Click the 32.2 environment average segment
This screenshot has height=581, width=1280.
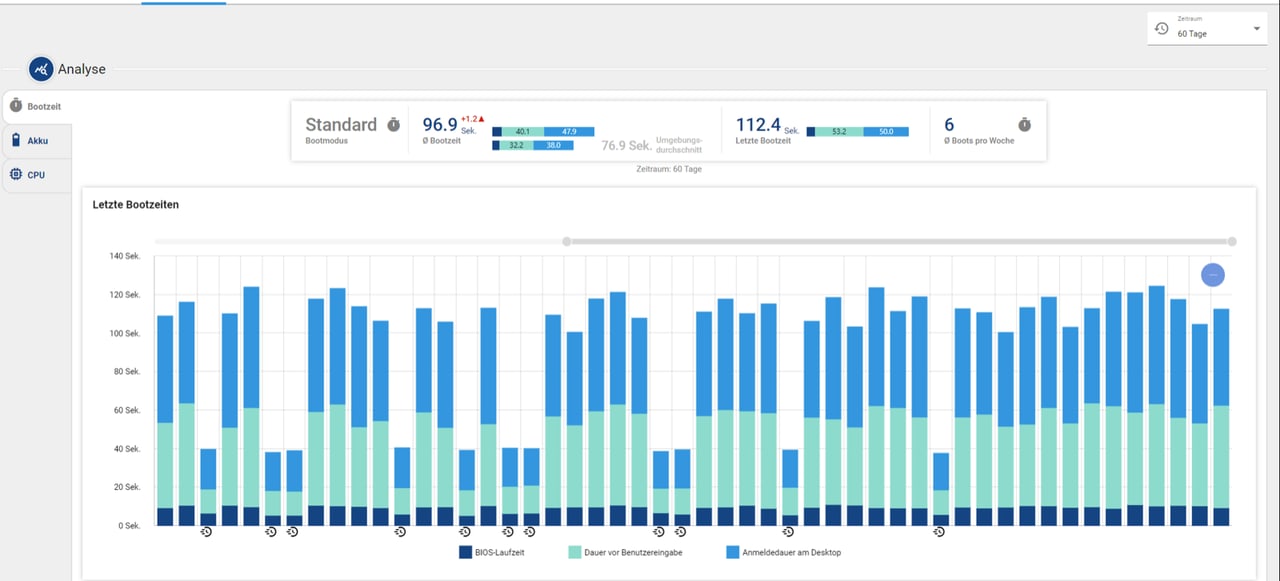[x=517, y=146]
